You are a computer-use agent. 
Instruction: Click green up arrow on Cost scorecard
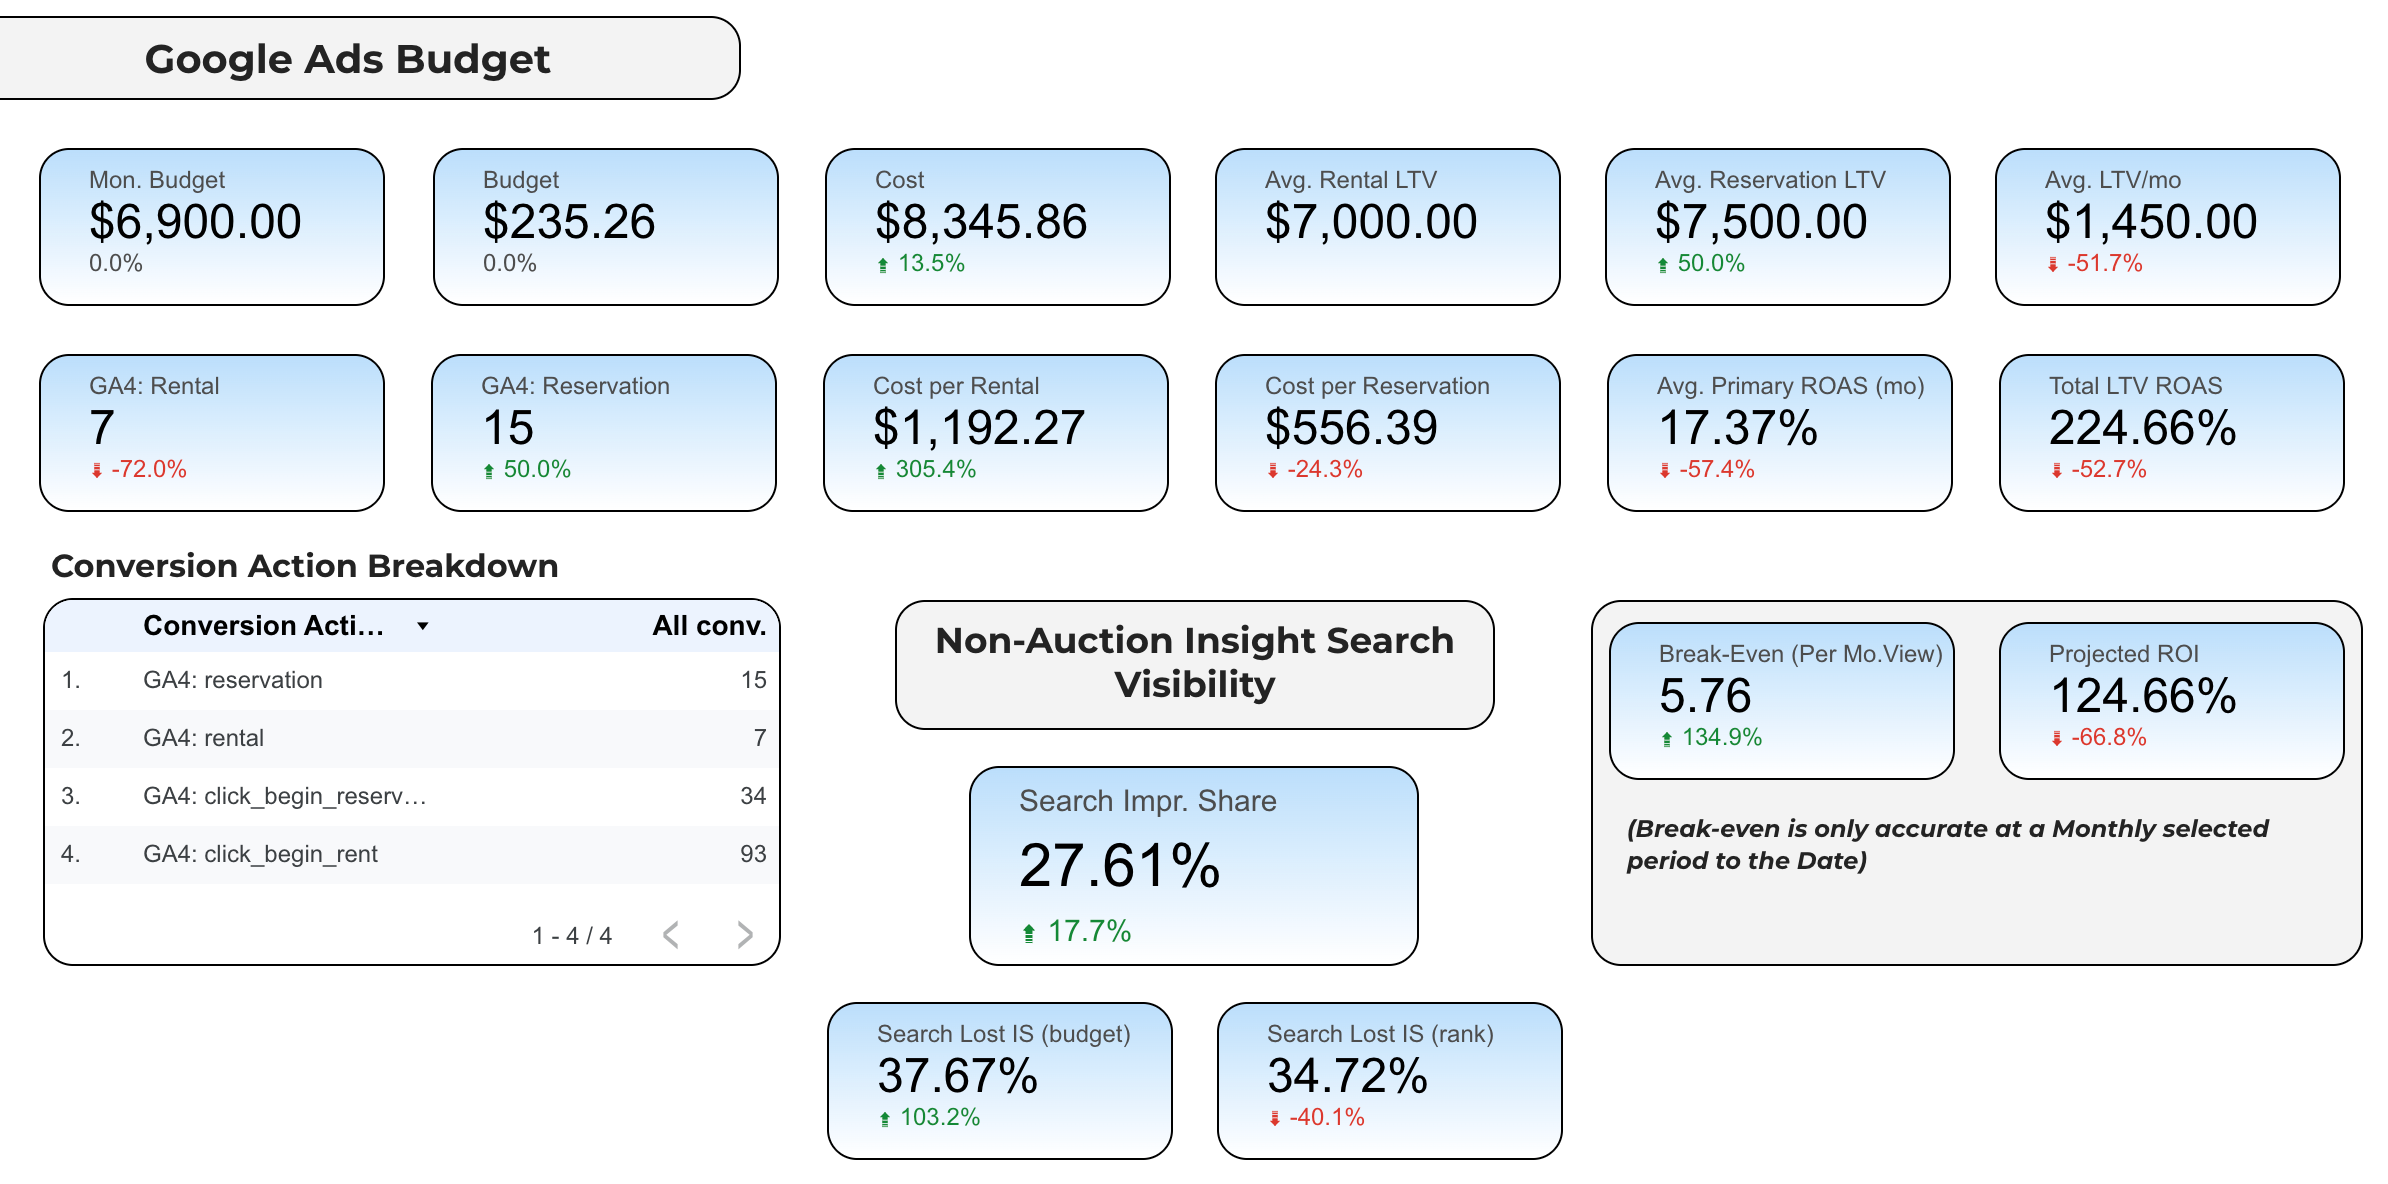[x=883, y=265]
